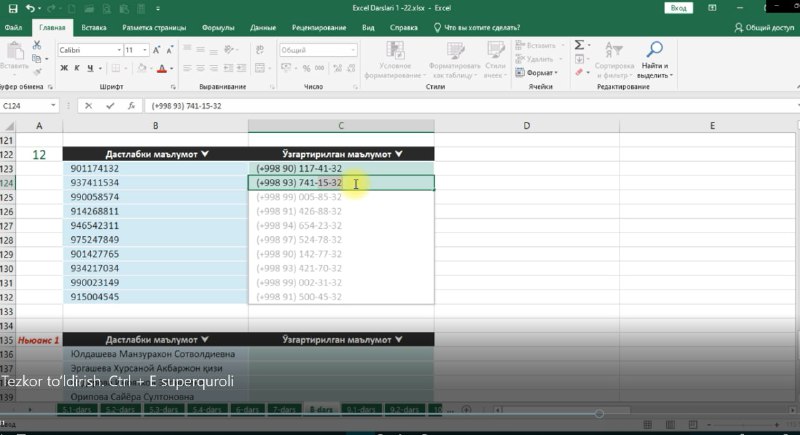Apply percent style to the cell
800x435 pixels.
click(x=306, y=68)
